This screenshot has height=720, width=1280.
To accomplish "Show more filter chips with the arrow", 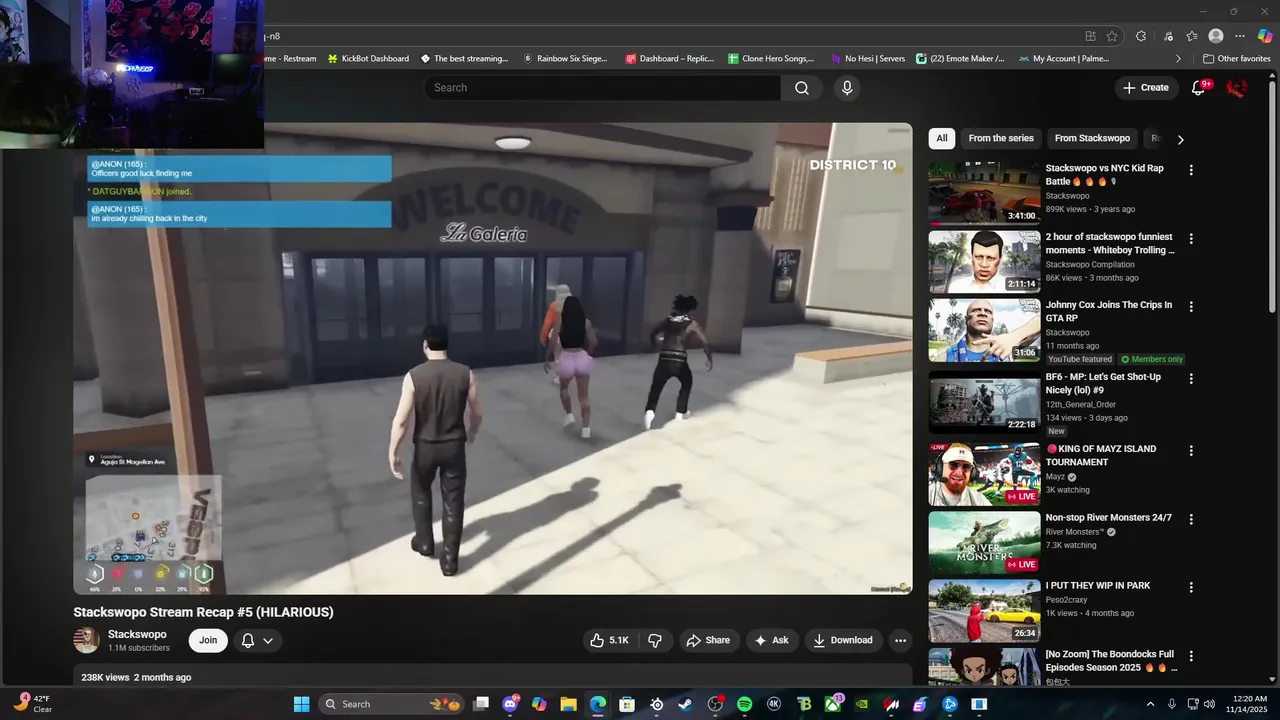I will [x=1180, y=139].
